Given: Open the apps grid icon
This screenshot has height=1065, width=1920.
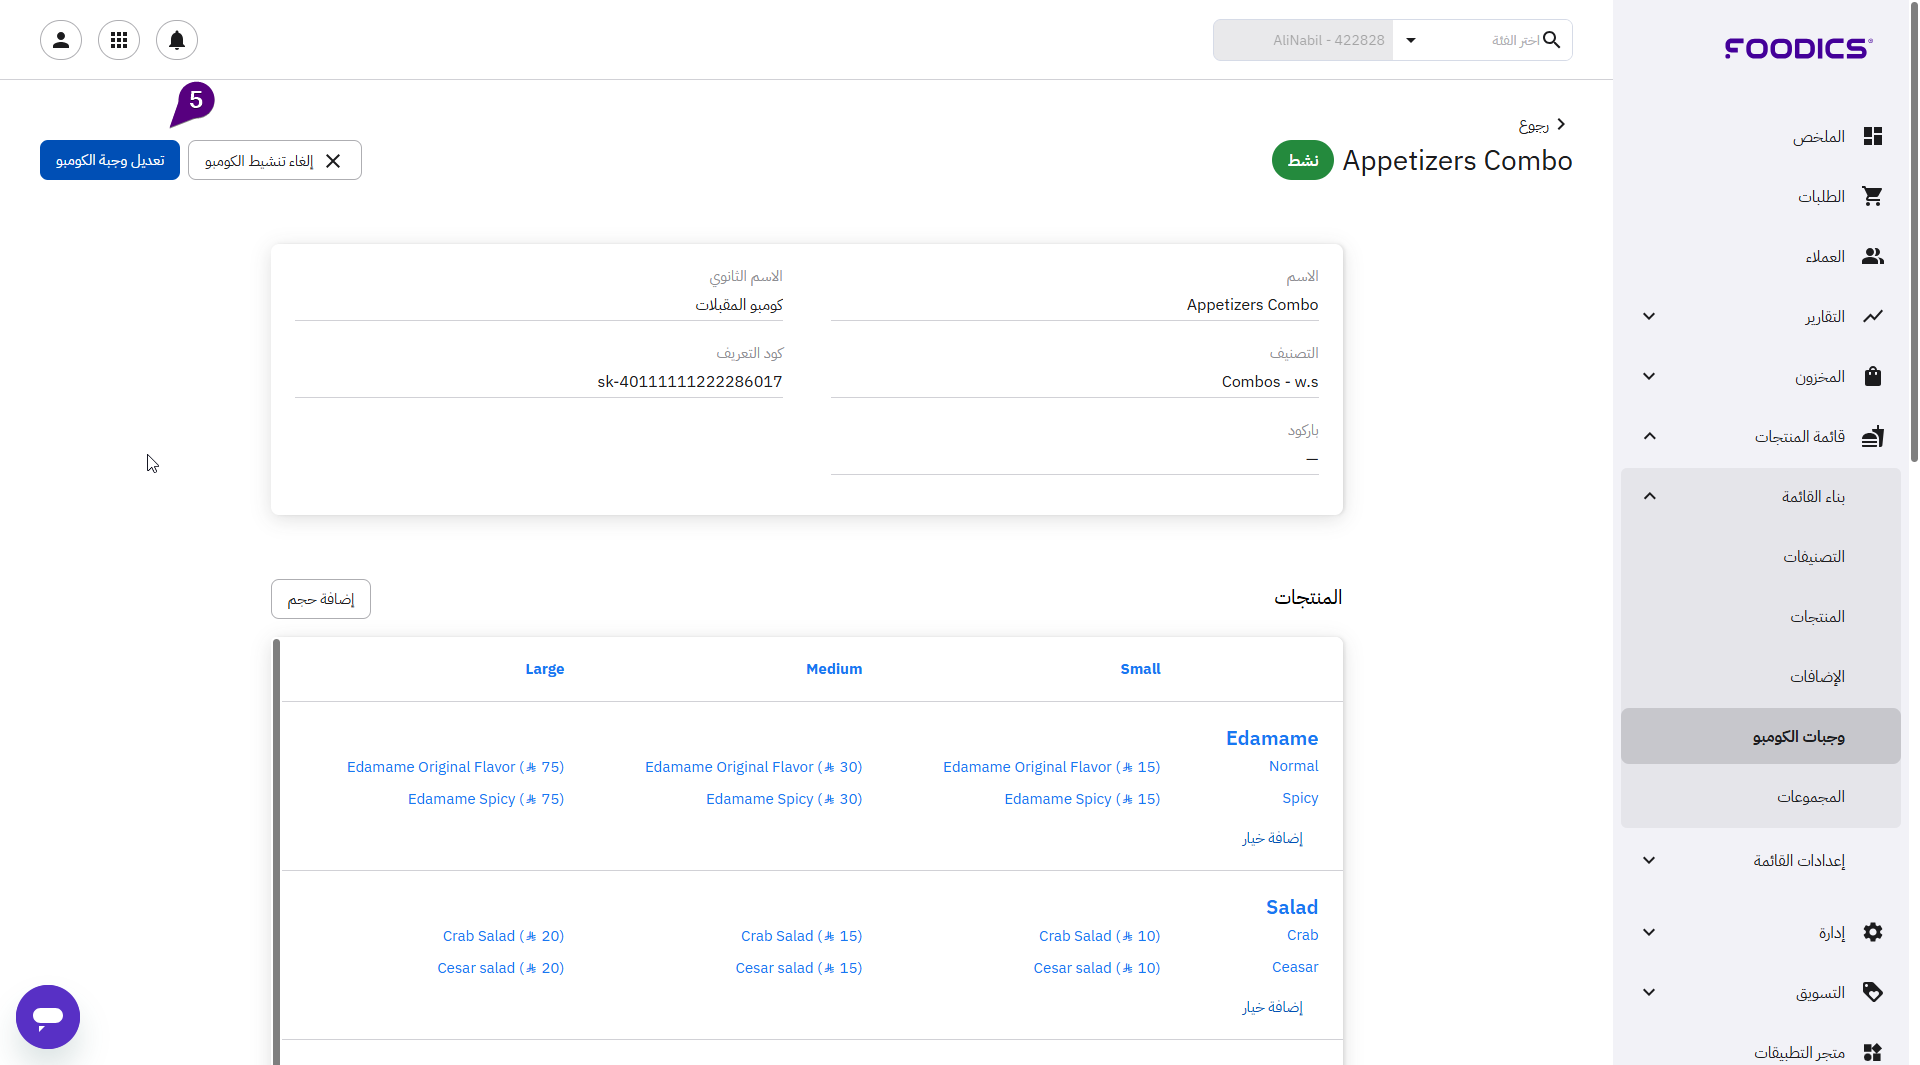Looking at the screenshot, I should tap(119, 40).
